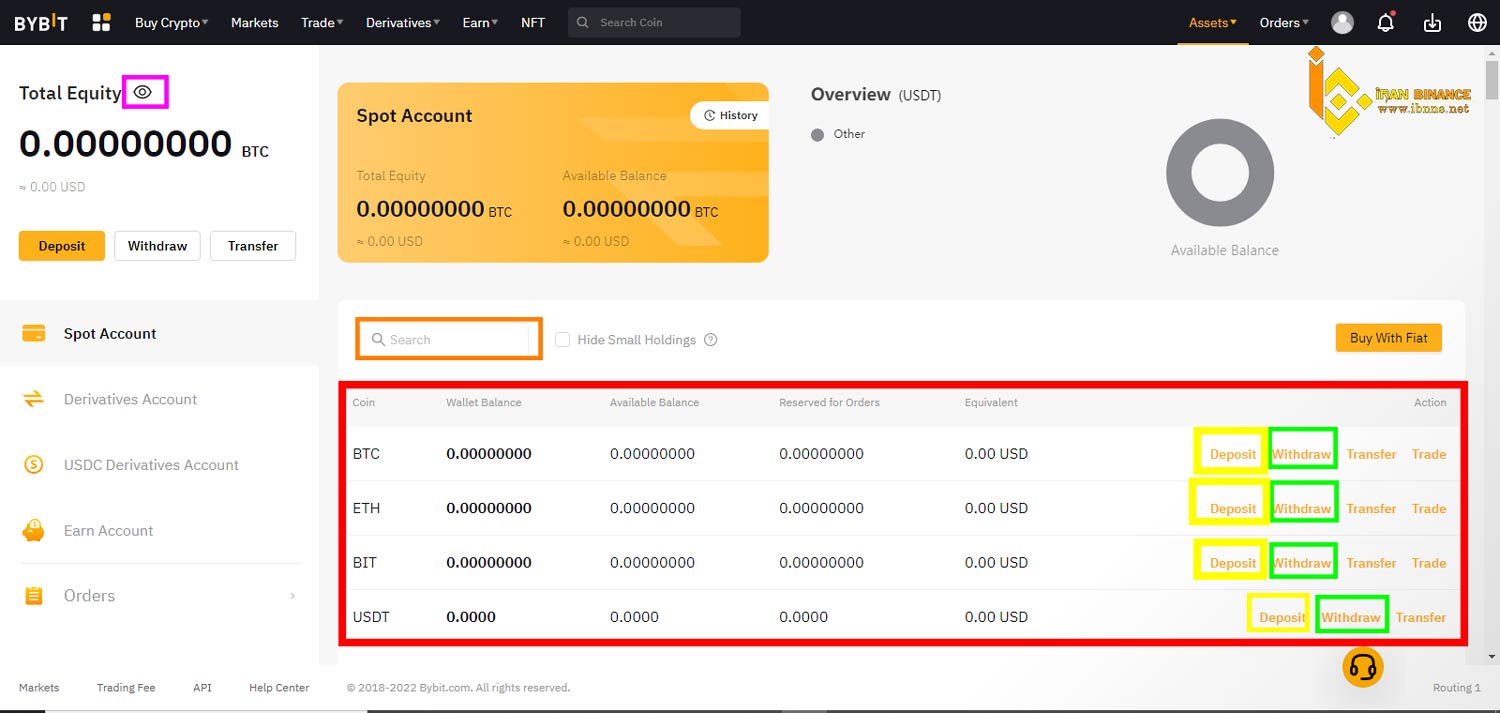Deposit ETH from the table row

pos(1233,508)
